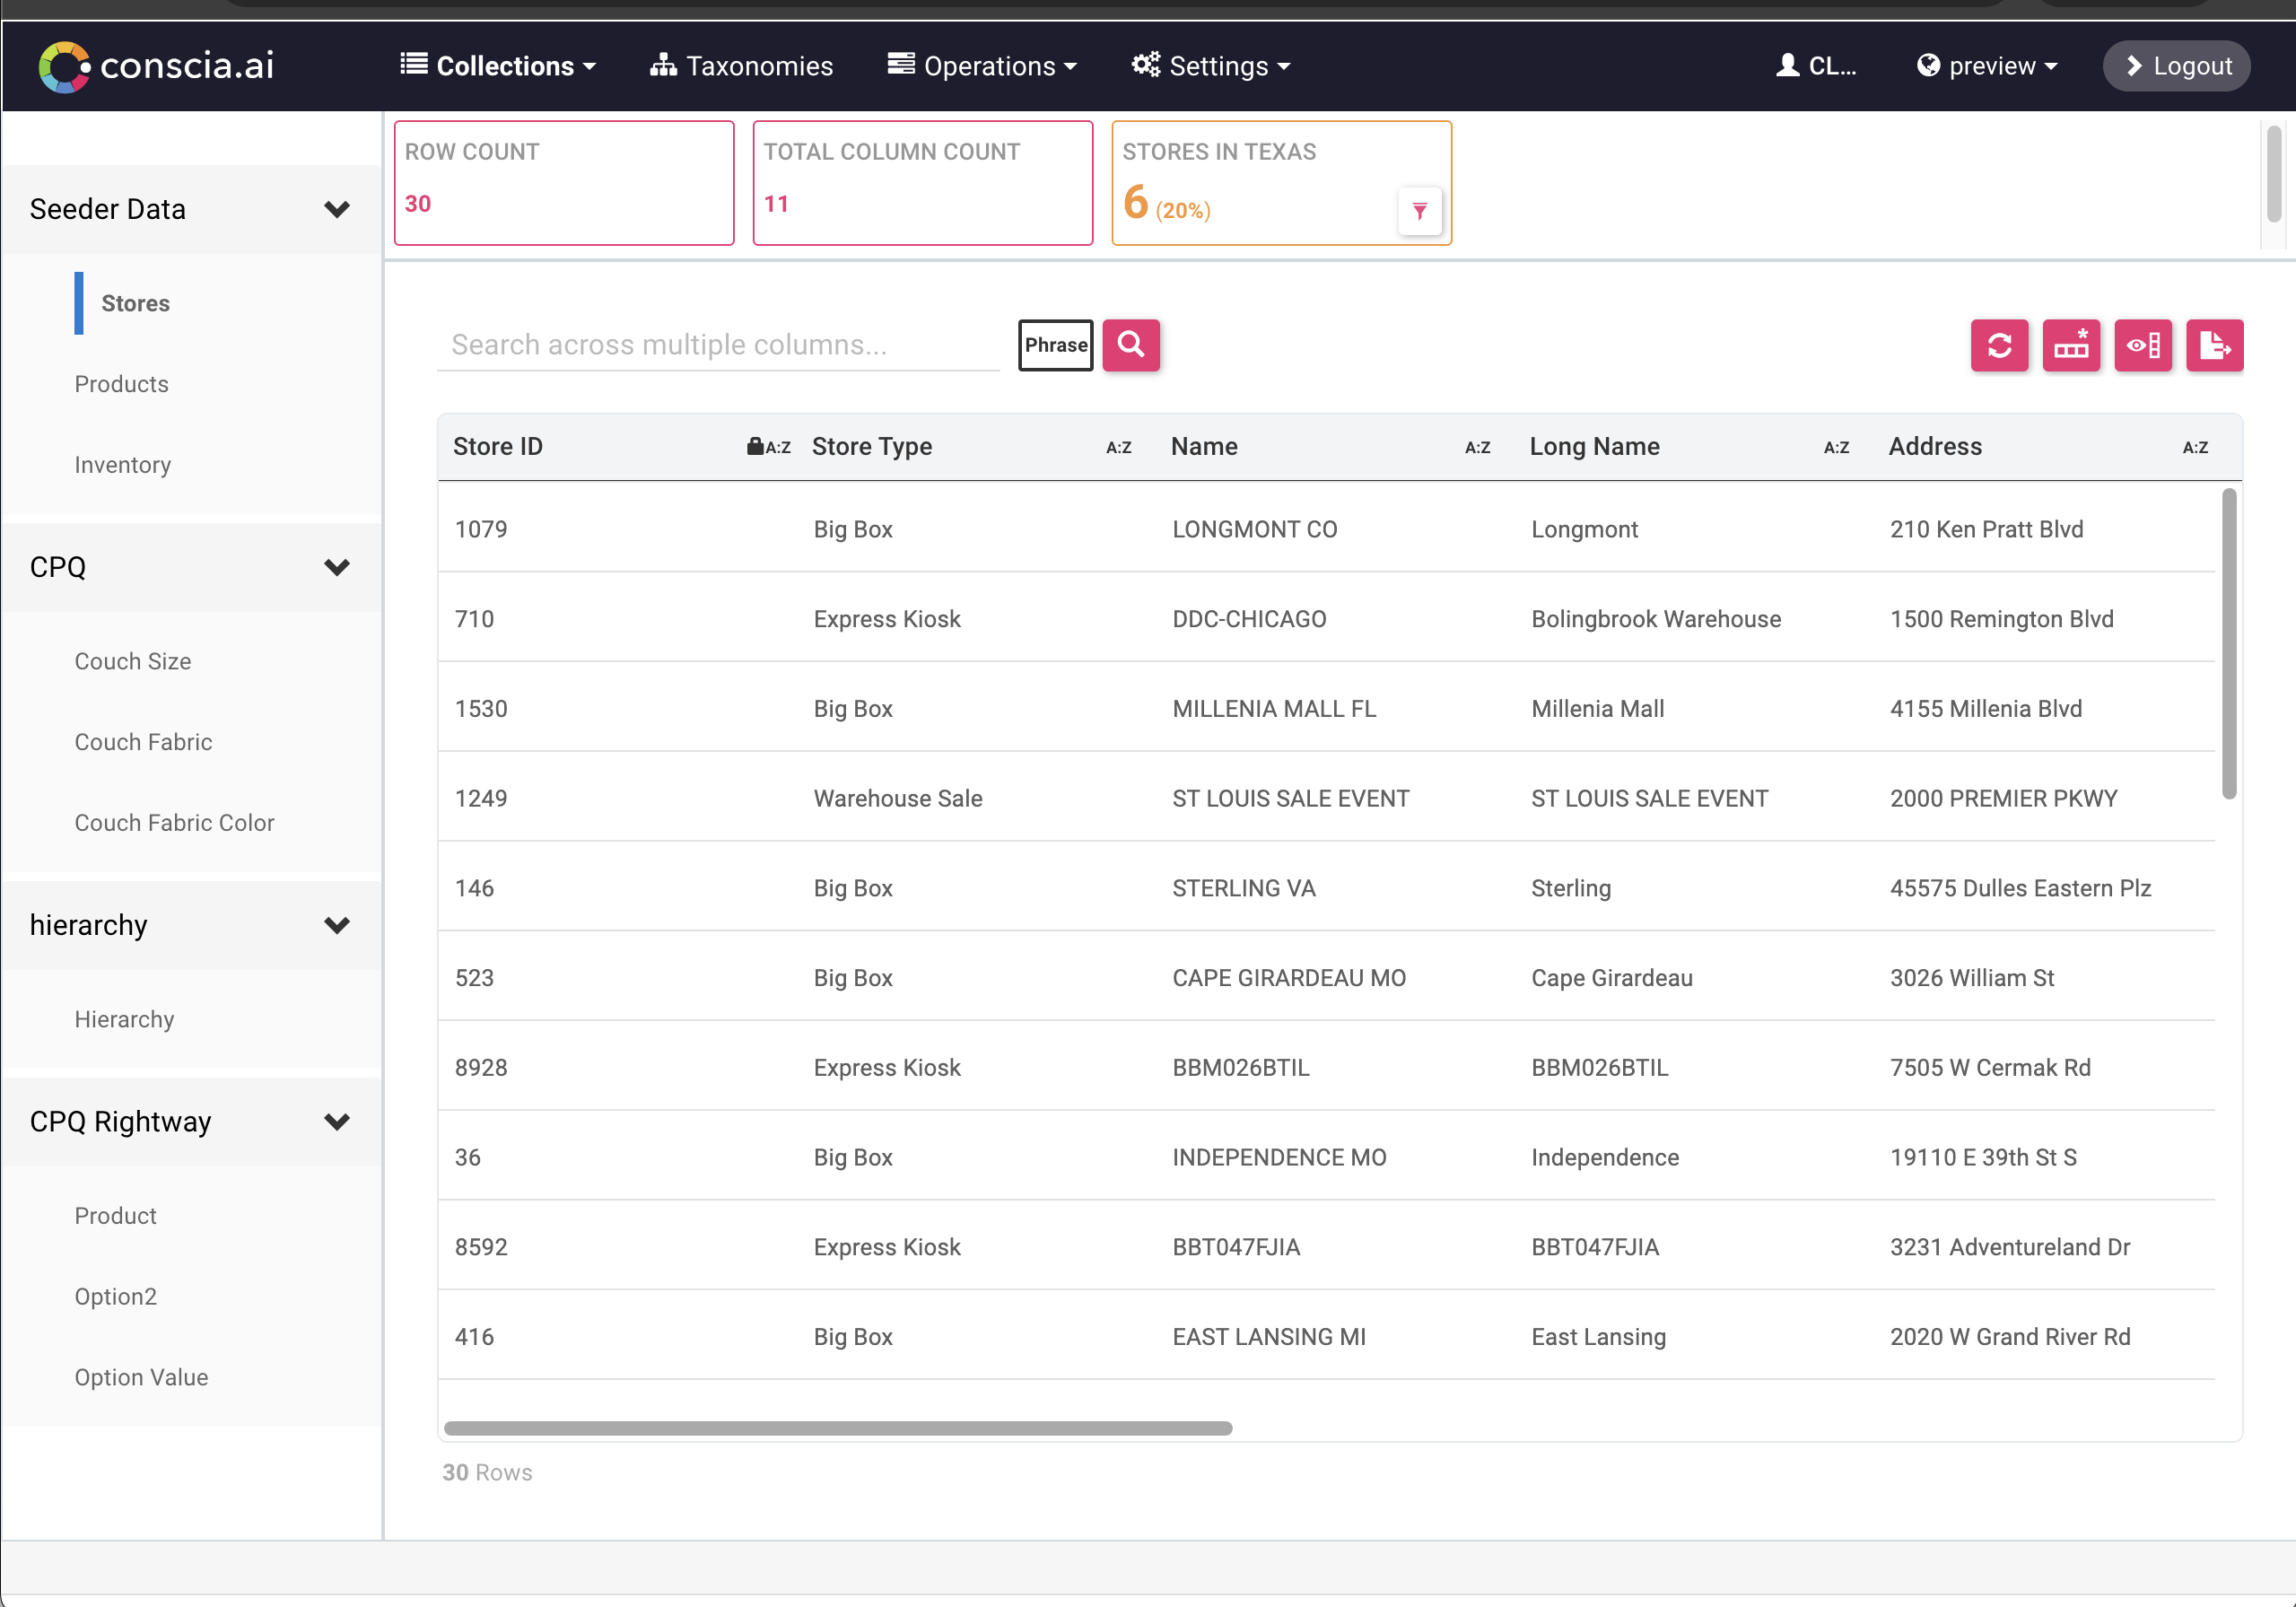This screenshot has height=1607, width=2296.
Task: Open column visibility eye icon button
Action: (x=2143, y=346)
